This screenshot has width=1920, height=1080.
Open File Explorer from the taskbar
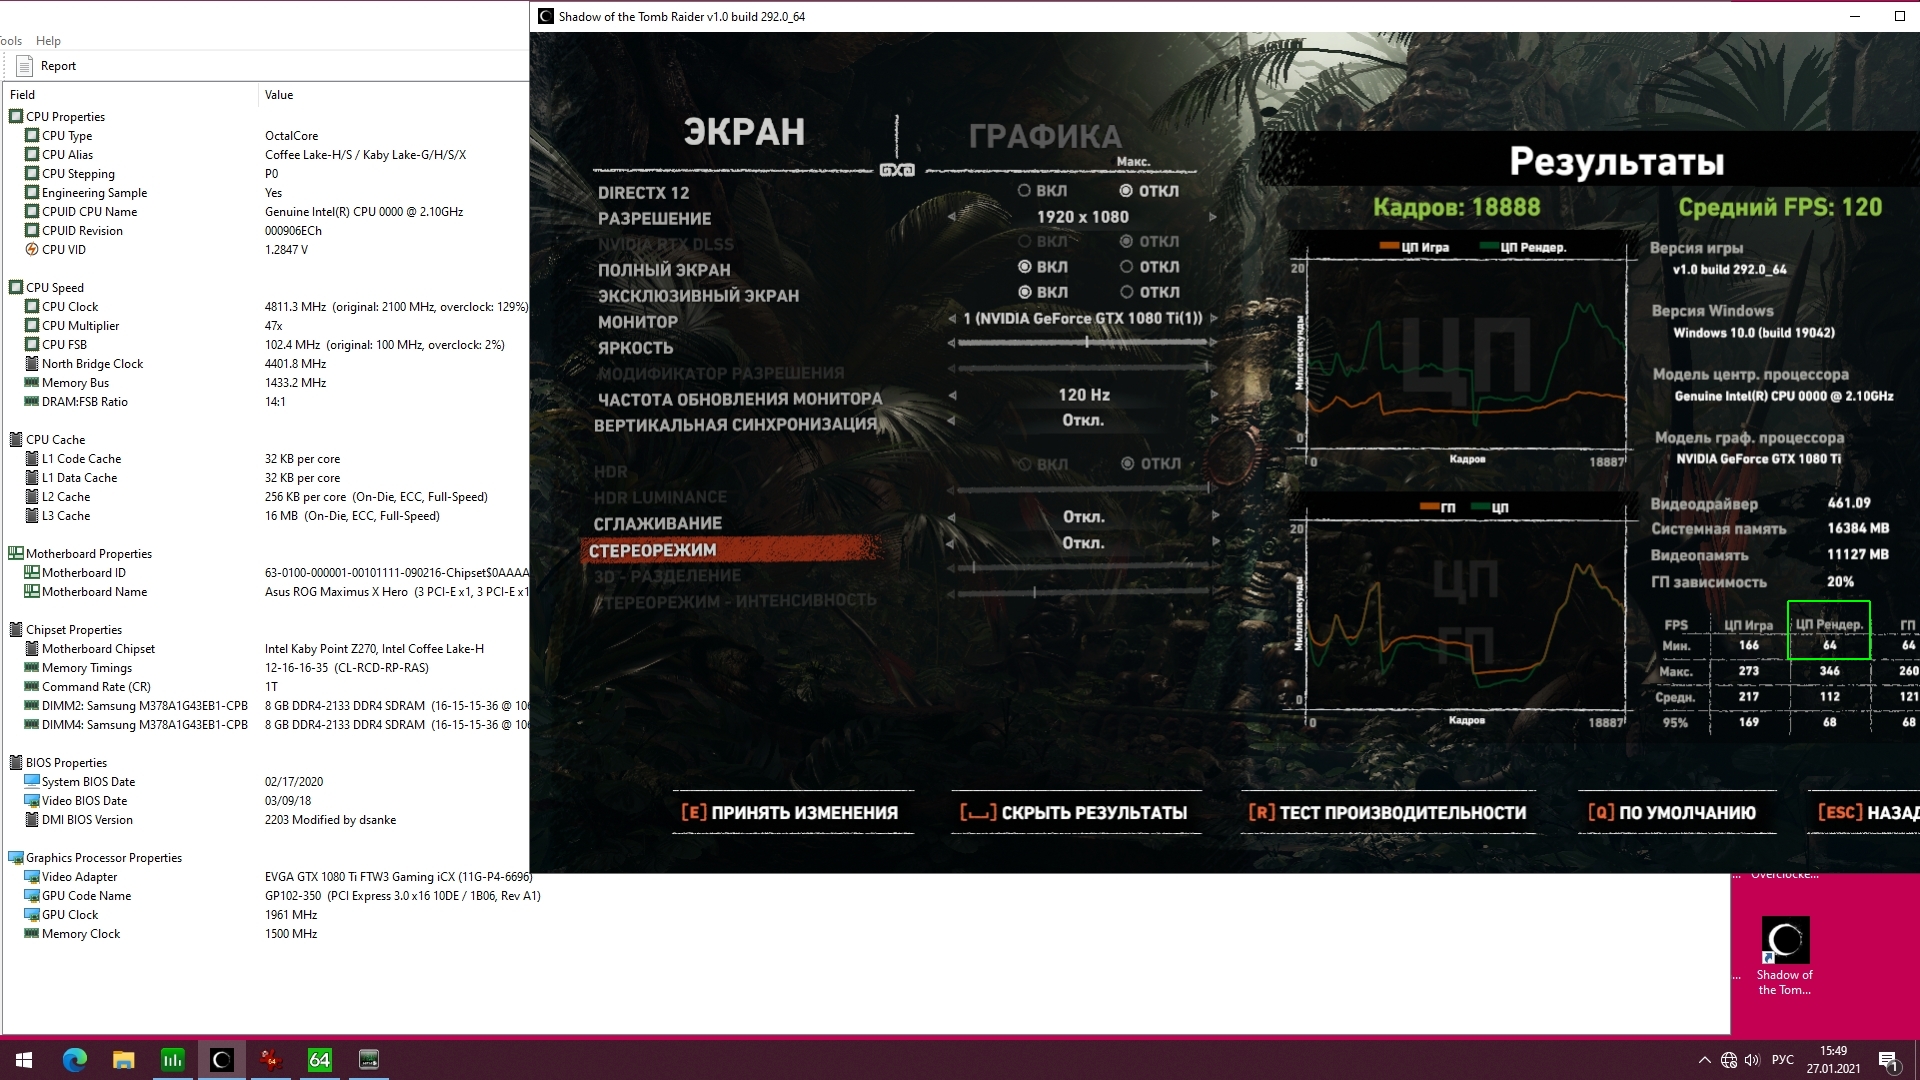click(x=123, y=1060)
